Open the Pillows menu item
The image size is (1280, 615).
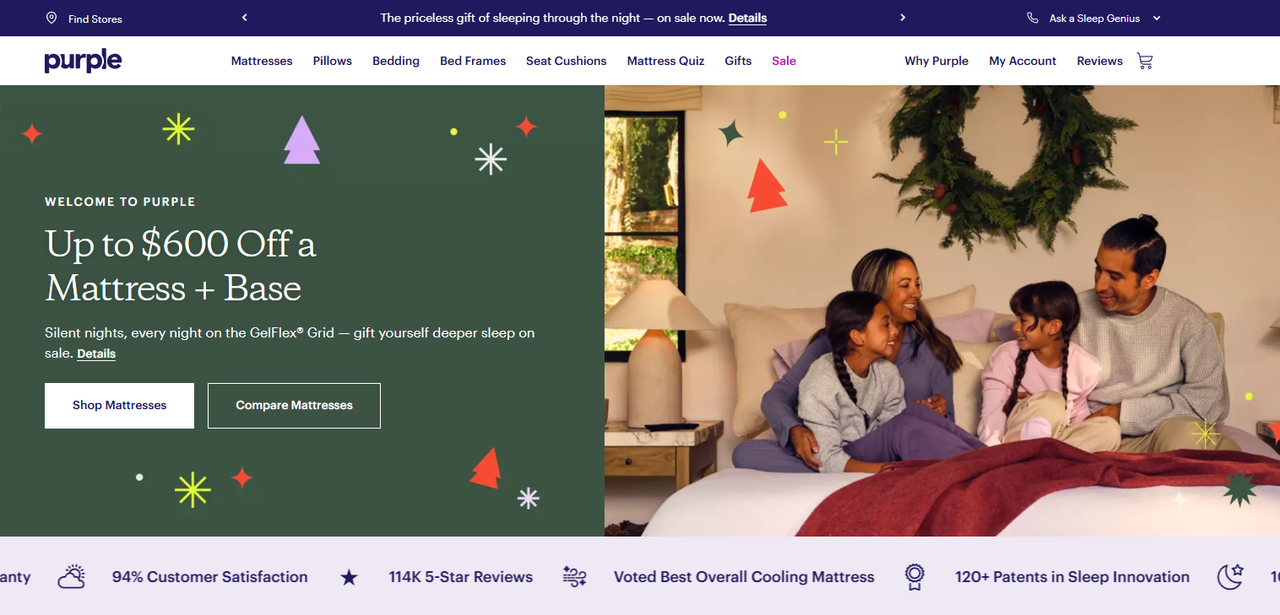click(x=332, y=61)
